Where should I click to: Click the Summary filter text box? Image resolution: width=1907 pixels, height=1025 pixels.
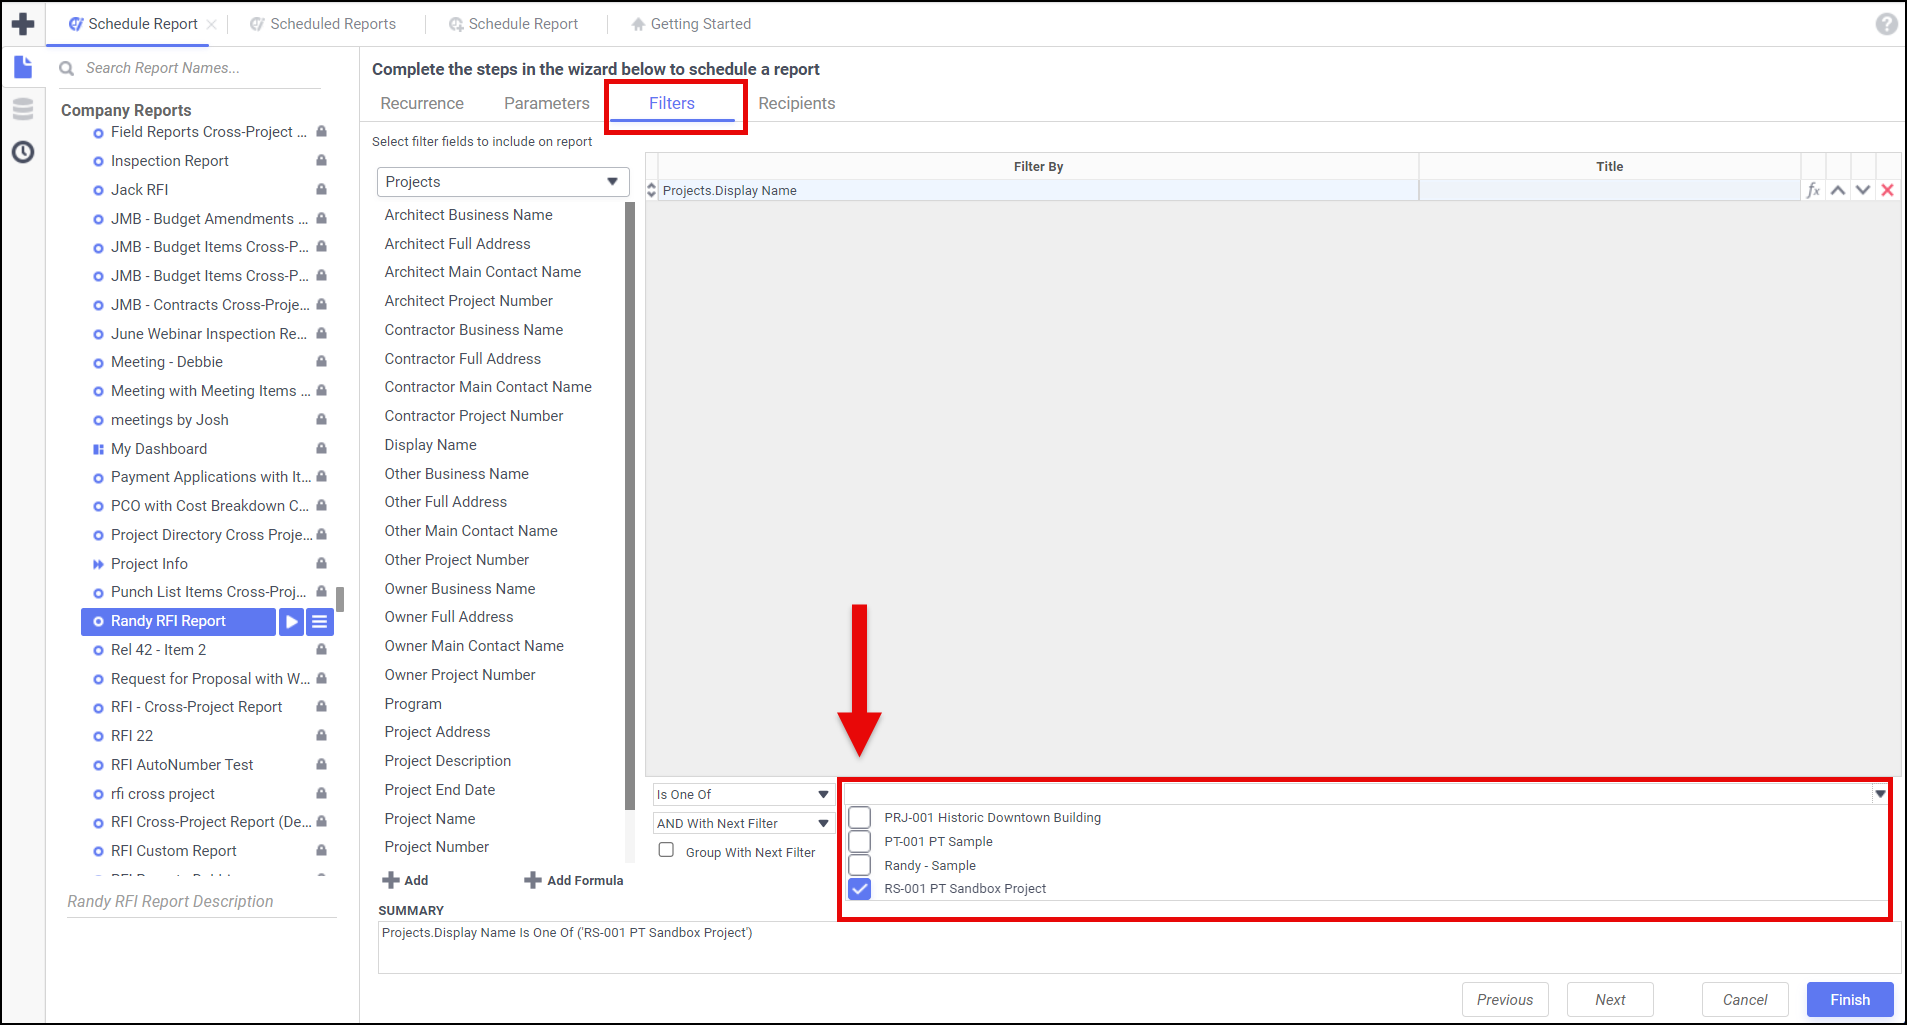(x=1139, y=946)
